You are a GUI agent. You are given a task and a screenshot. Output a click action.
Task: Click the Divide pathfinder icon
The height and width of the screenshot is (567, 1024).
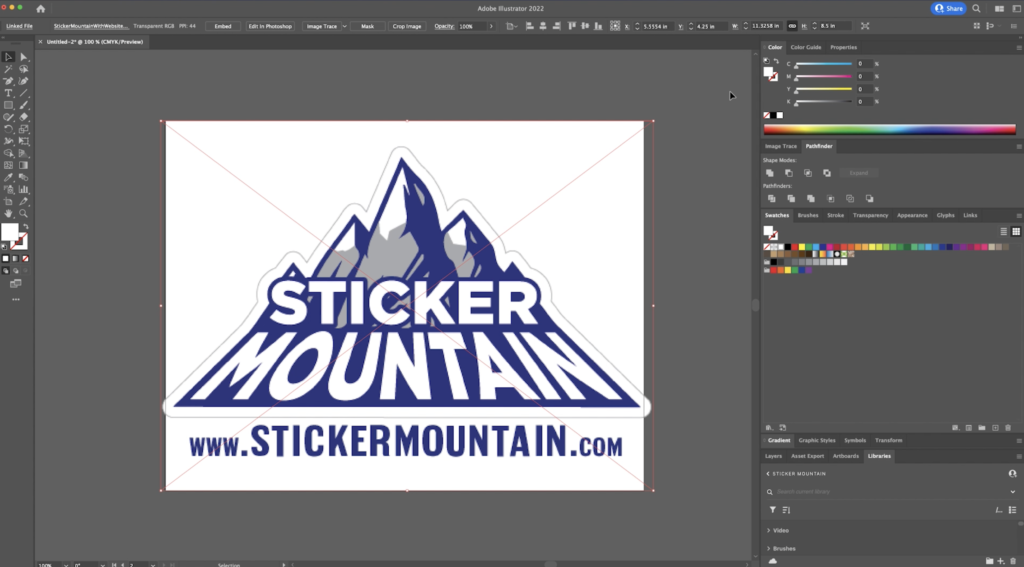click(772, 199)
